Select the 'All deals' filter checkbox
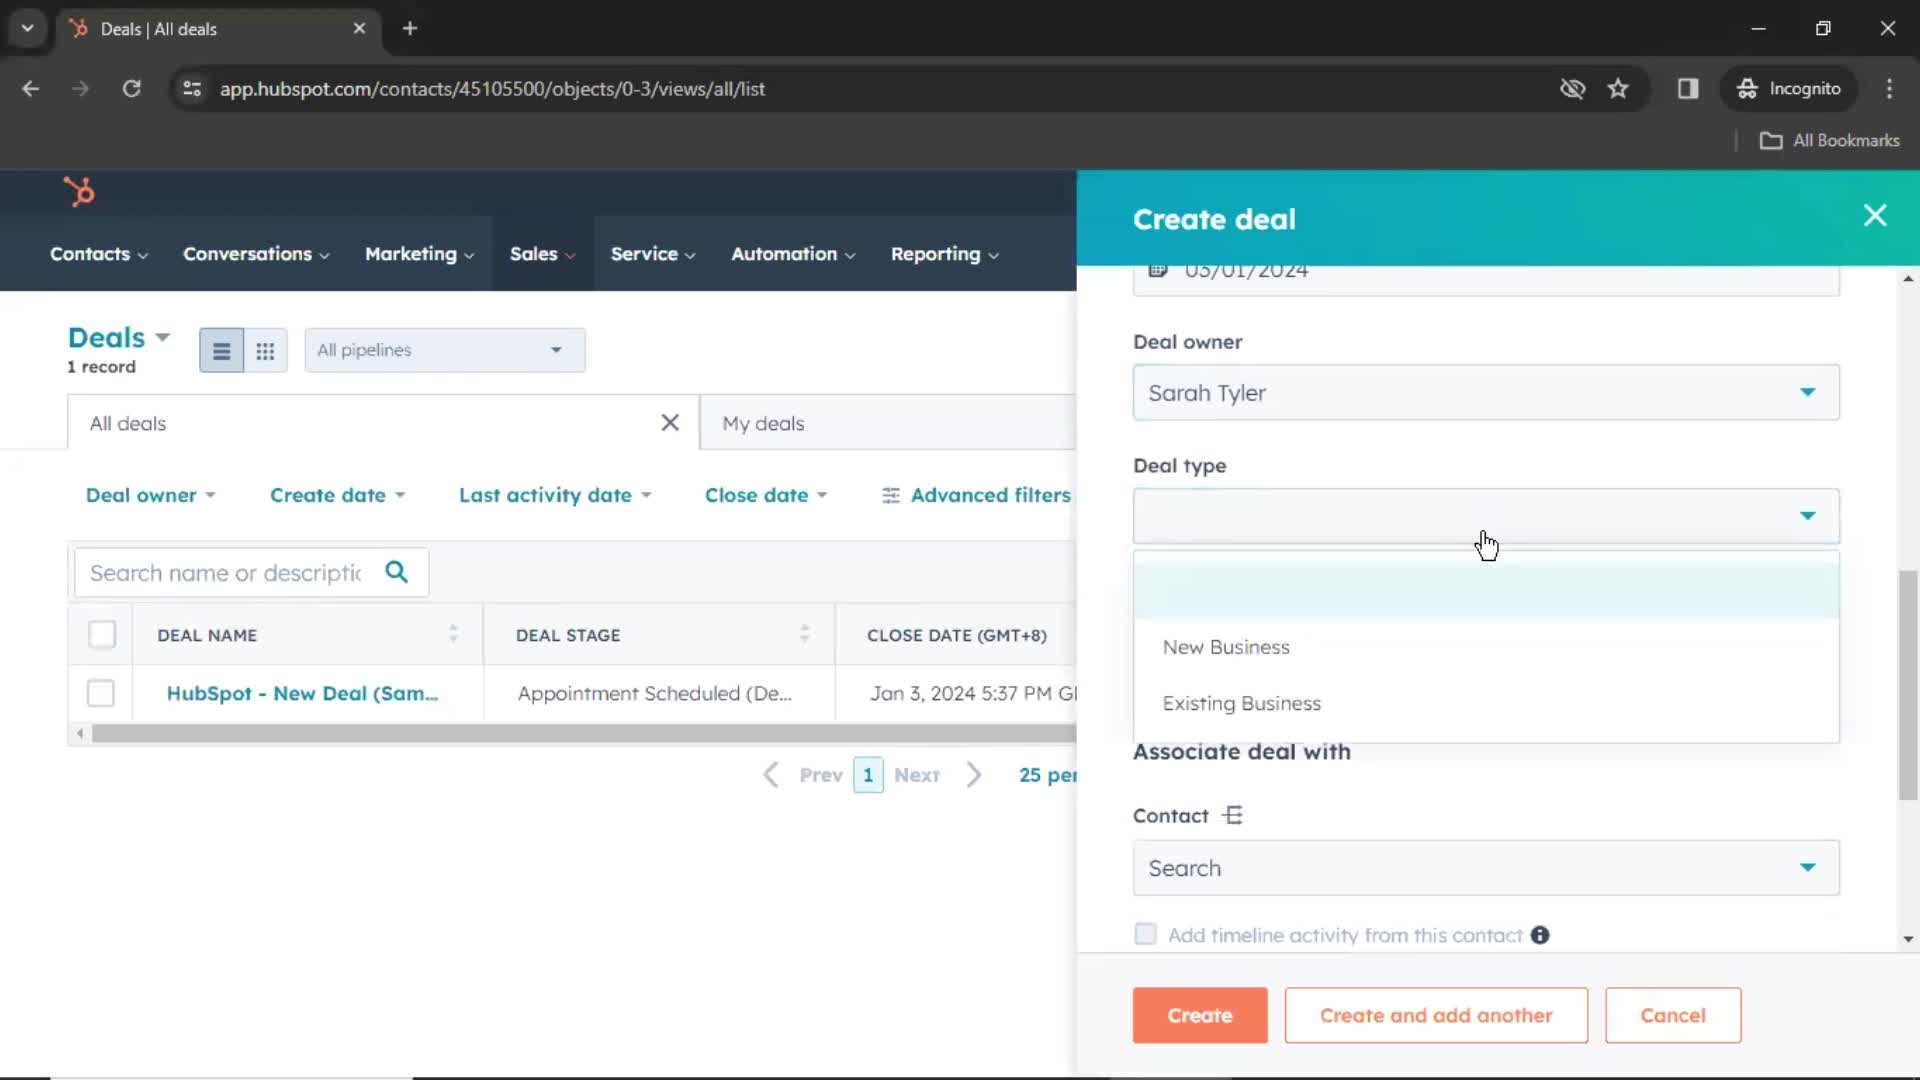 point(128,423)
